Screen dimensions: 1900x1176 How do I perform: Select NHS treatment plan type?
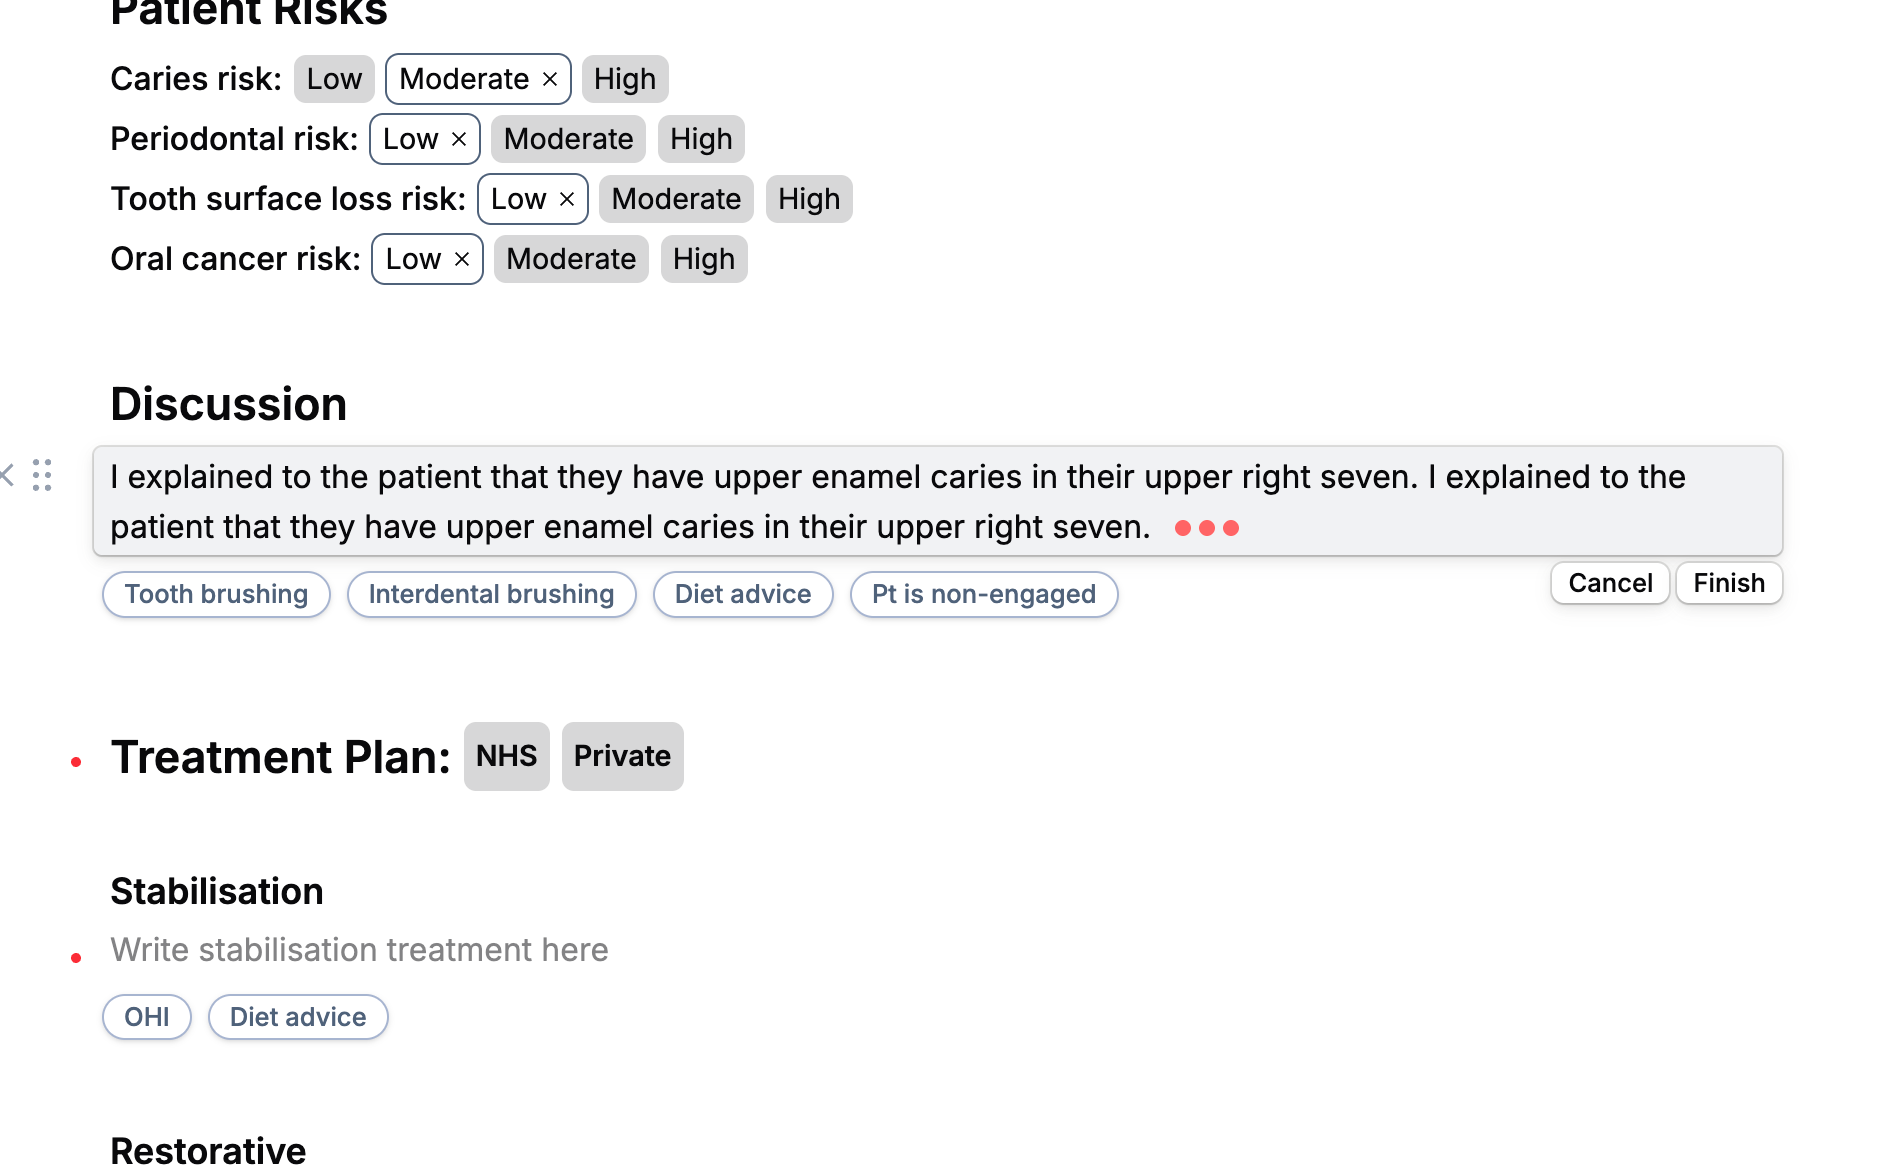point(506,756)
